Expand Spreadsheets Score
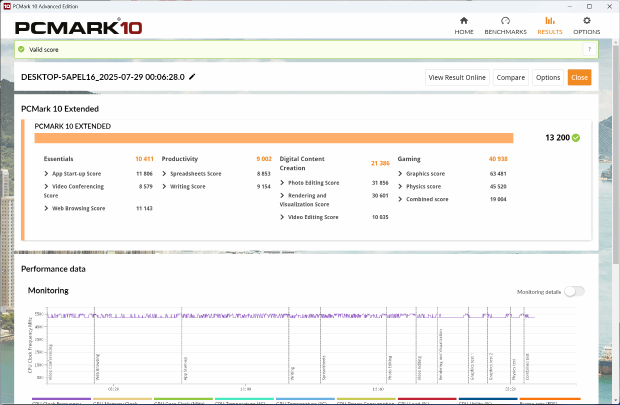This screenshot has height=405, width=620. [x=164, y=174]
